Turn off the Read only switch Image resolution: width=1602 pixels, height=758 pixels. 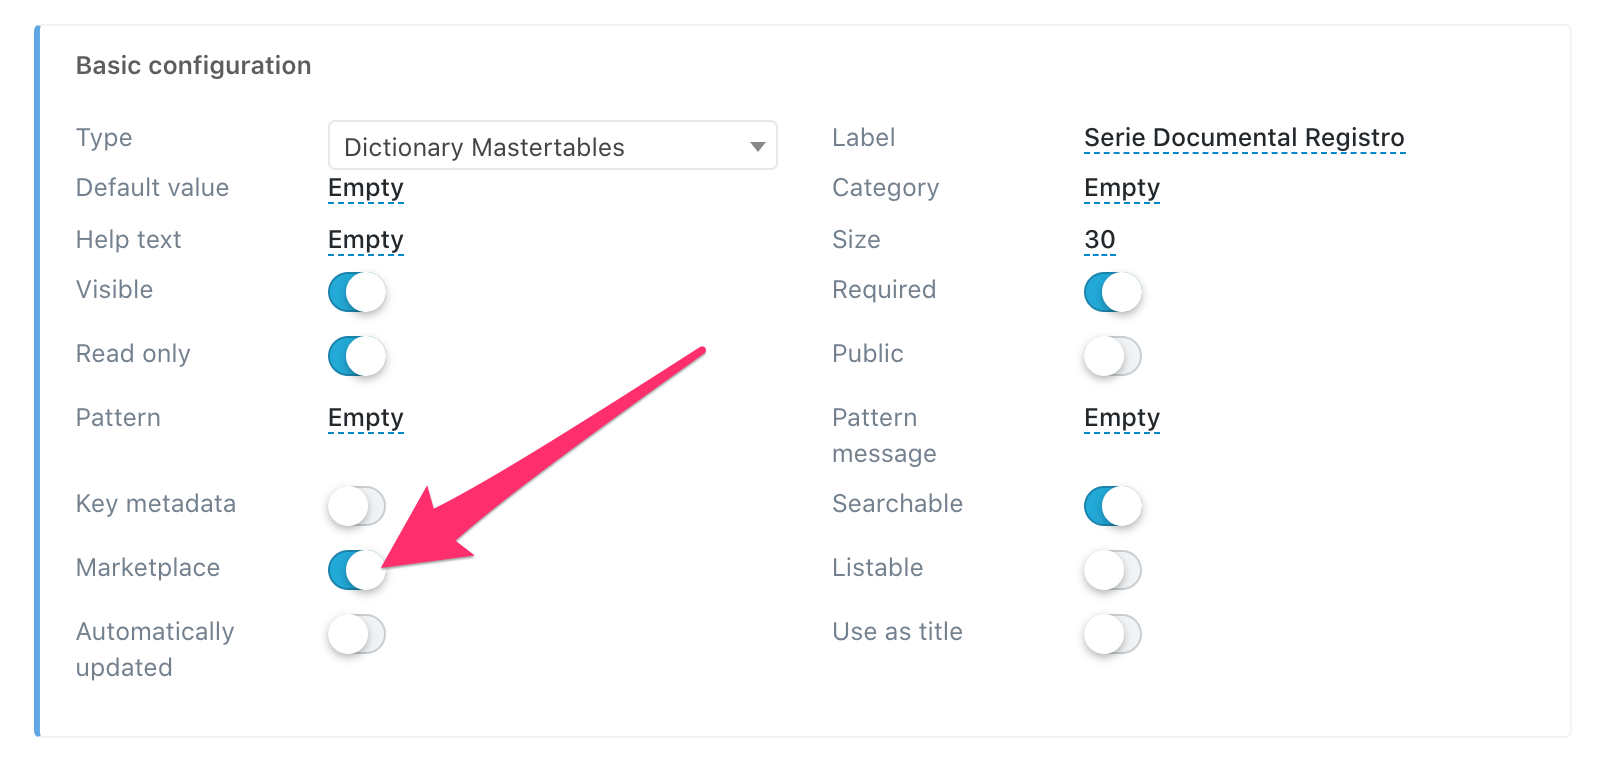click(x=357, y=356)
